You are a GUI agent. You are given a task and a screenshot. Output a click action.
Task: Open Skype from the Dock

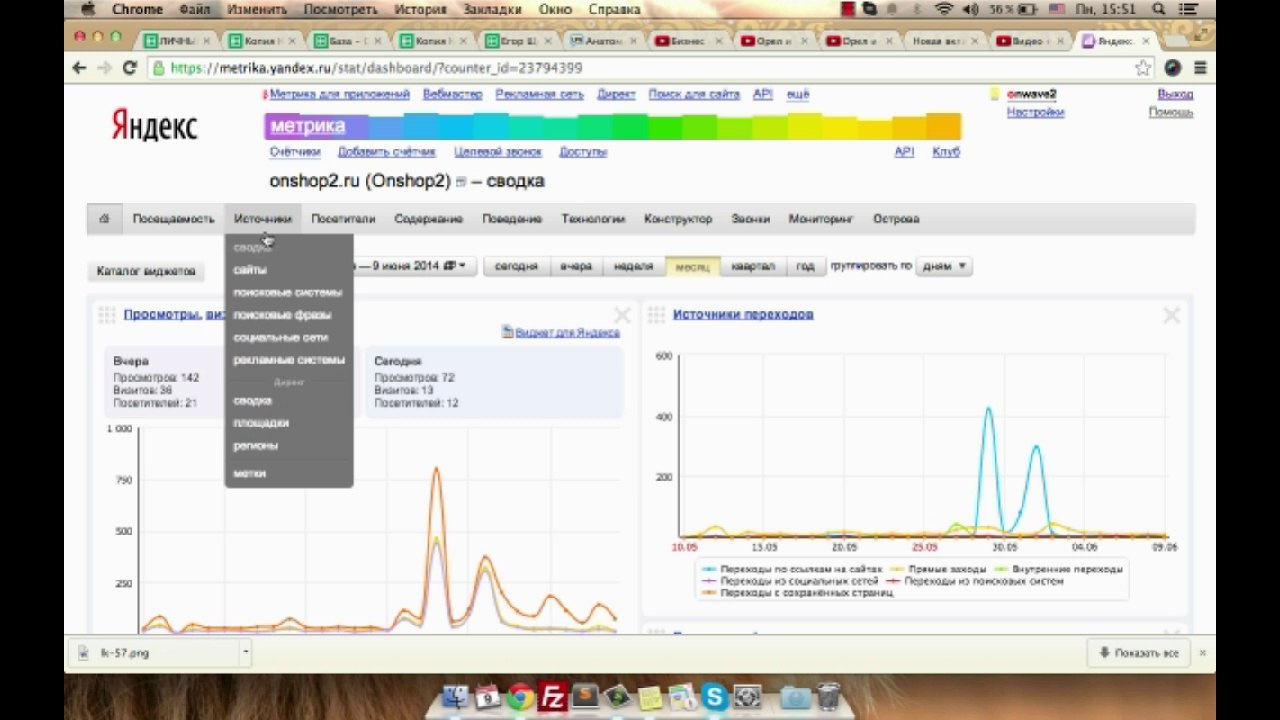pos(714,697)
